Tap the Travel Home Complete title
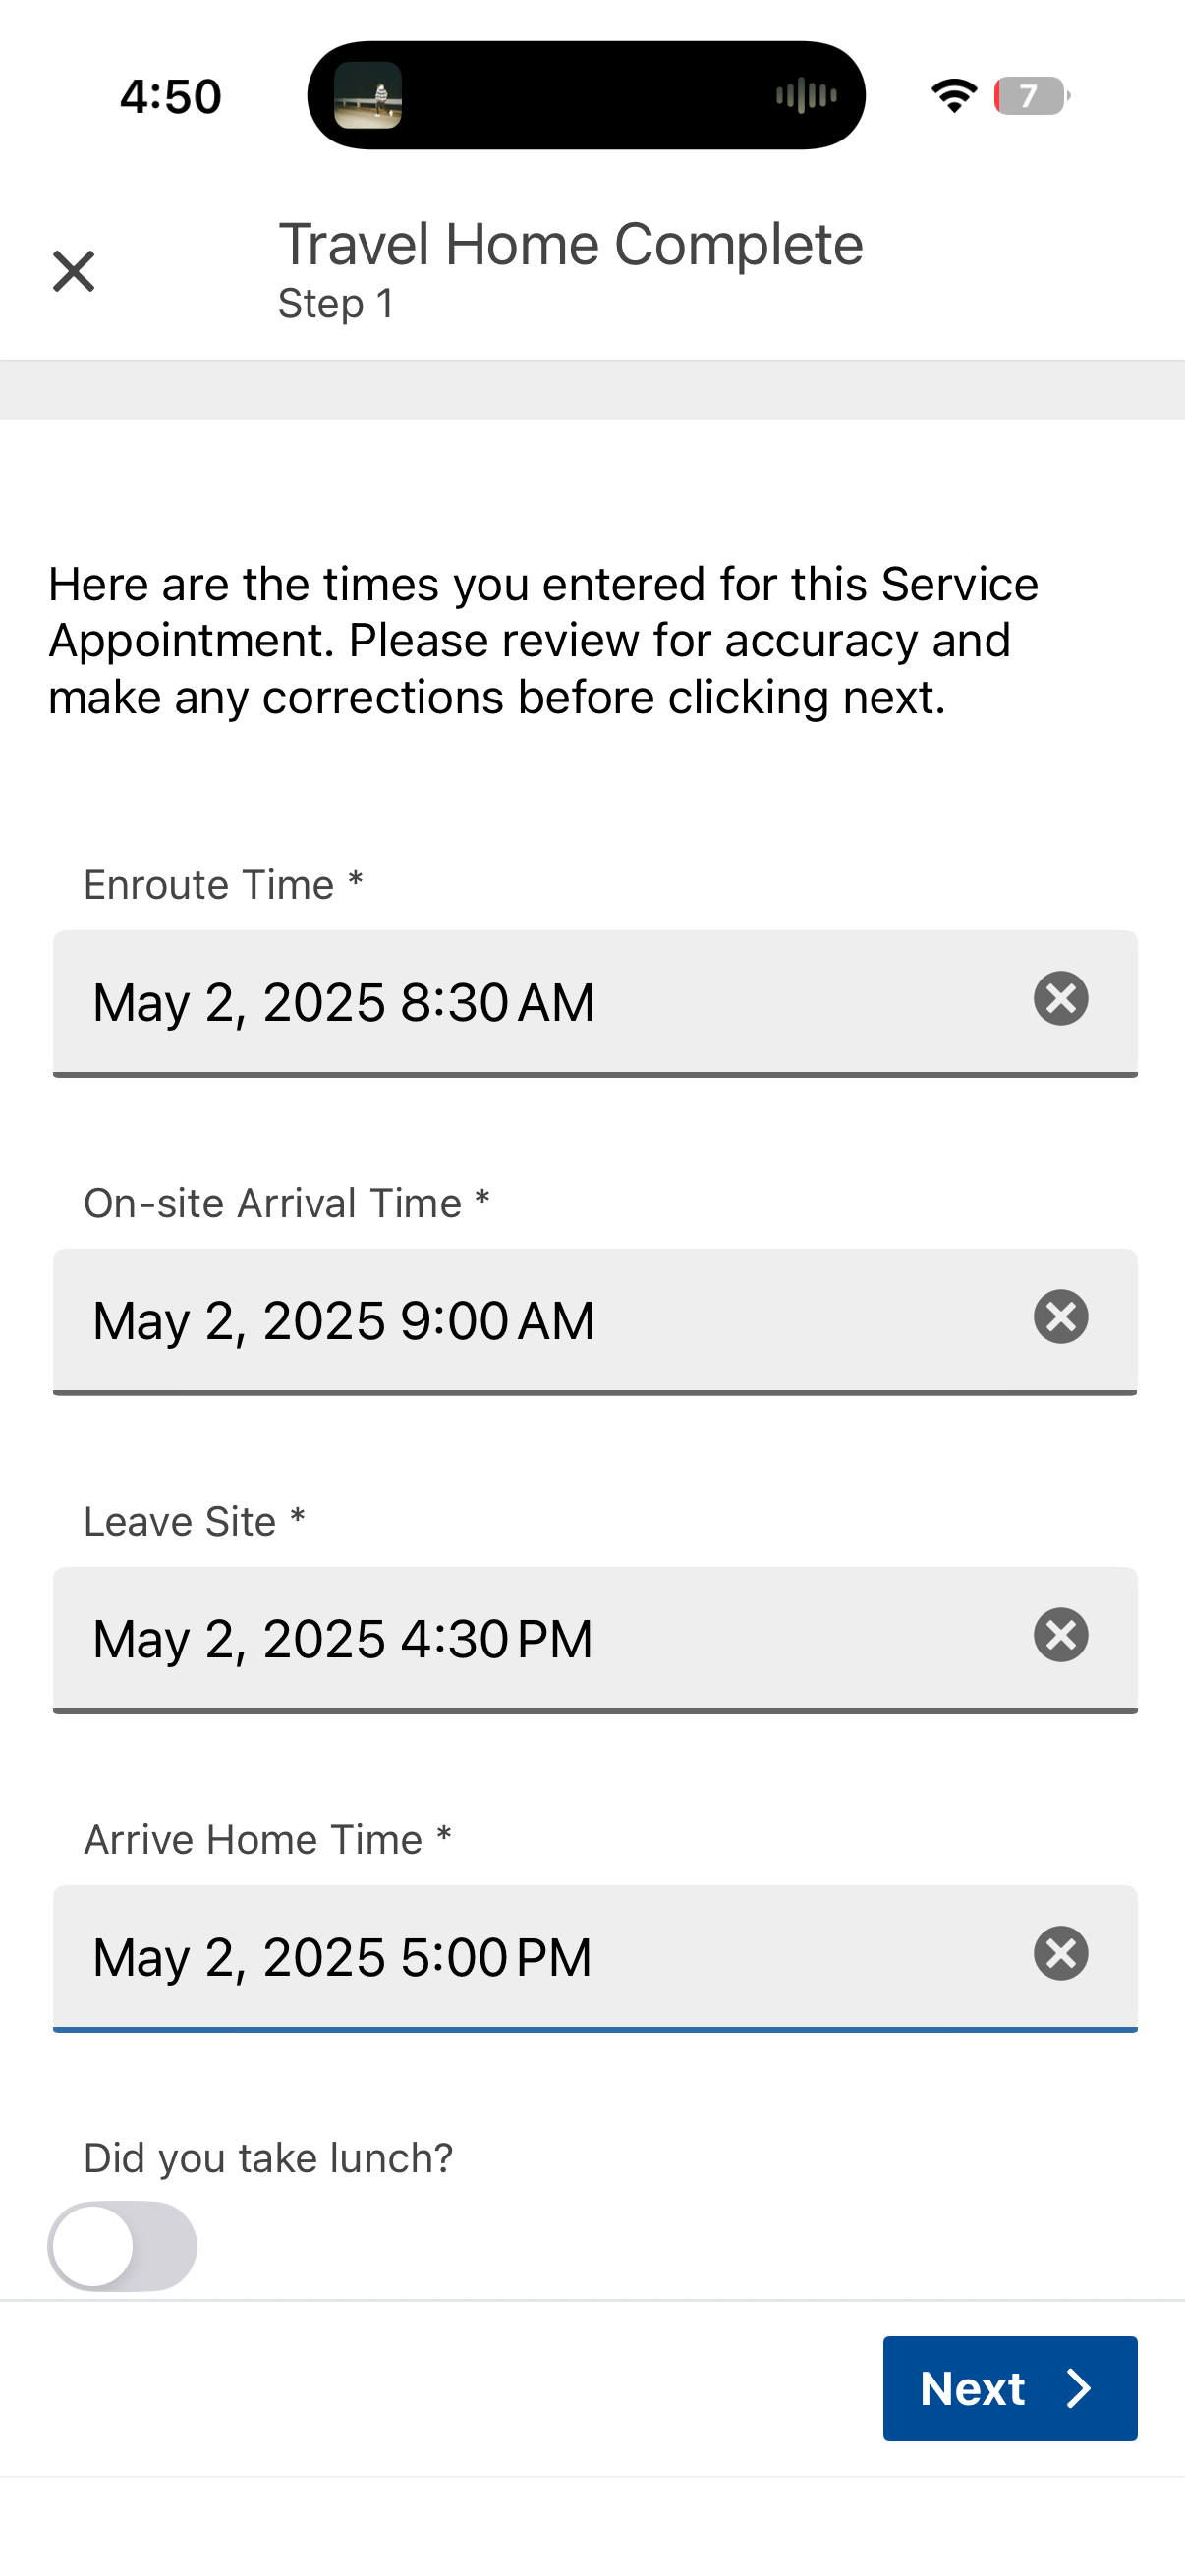 coord(570,245)
